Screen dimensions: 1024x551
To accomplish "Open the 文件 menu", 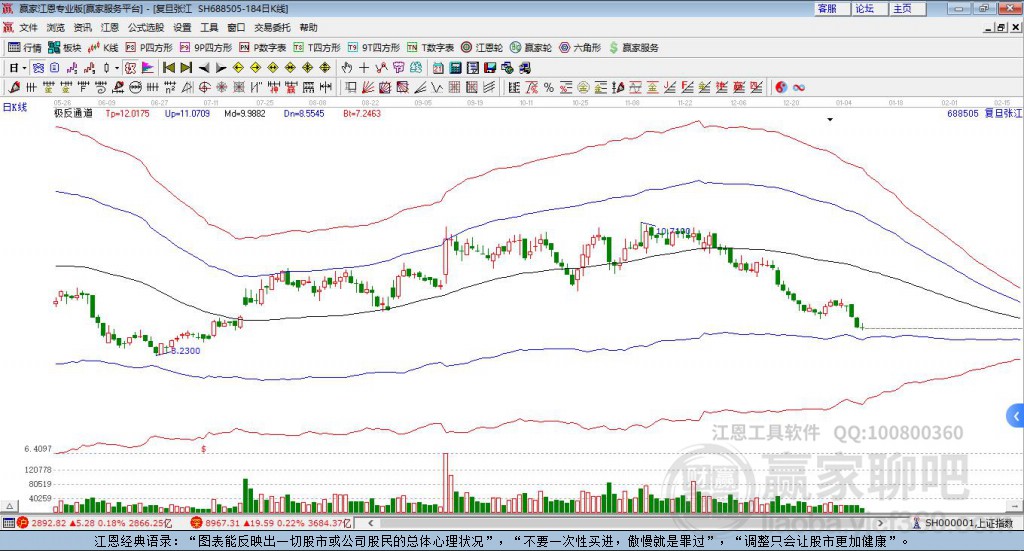I will click(29, 27).
